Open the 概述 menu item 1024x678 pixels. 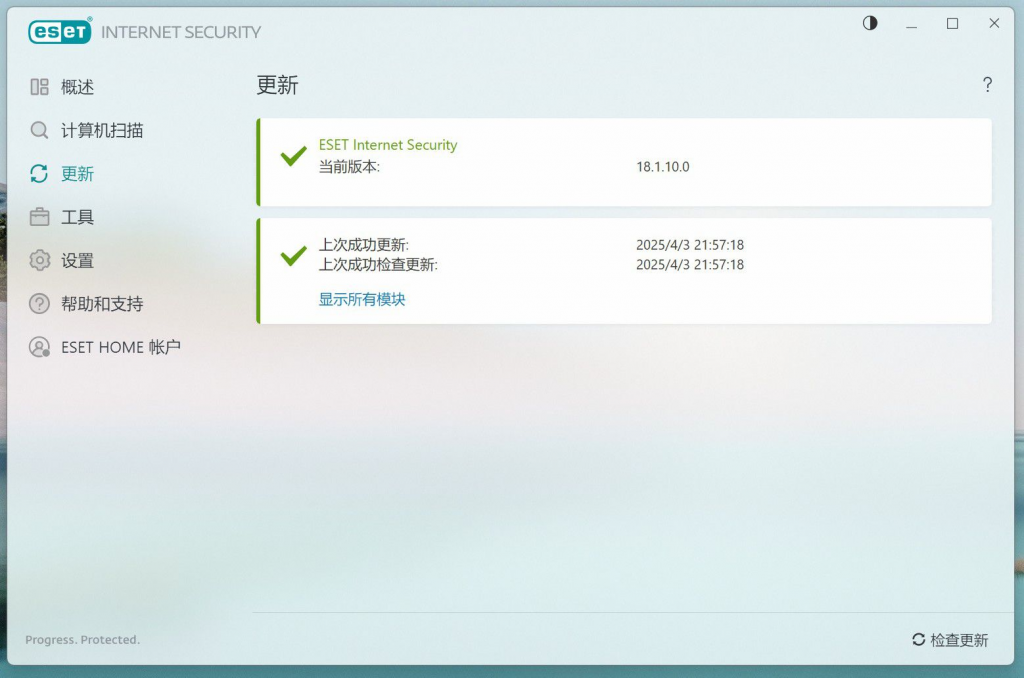(x=77, y=87)
